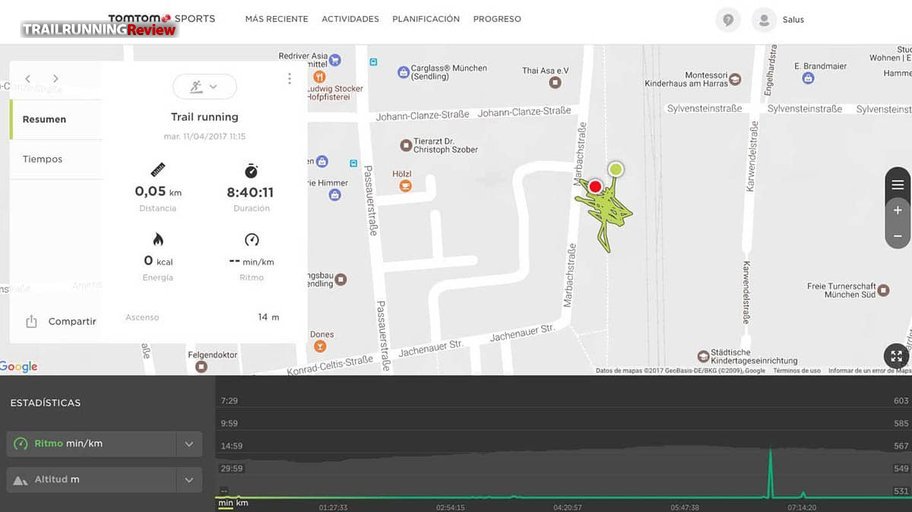Click the pace spike in chart
Screen dimensions: 912x512
click(771, 472)
